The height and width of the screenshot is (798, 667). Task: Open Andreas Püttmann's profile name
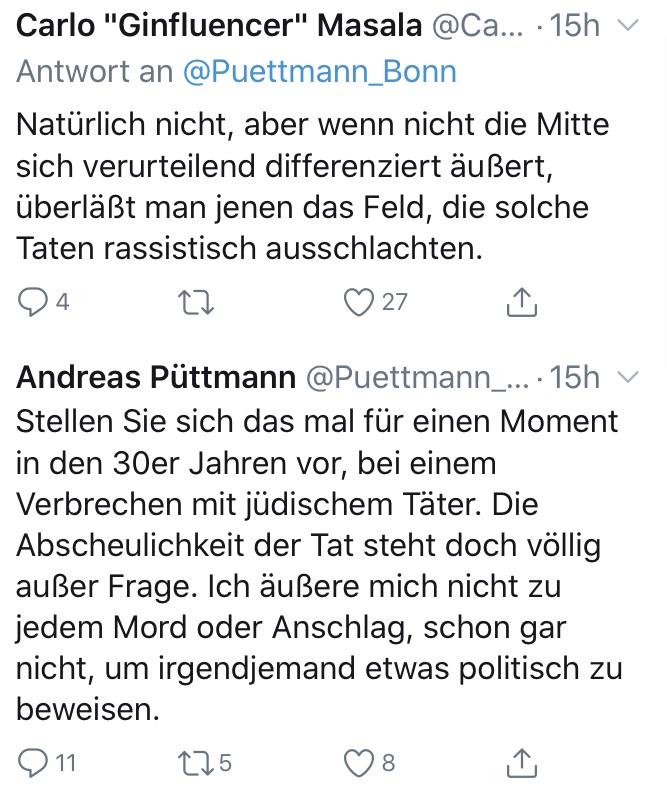[x=156, y=378]
